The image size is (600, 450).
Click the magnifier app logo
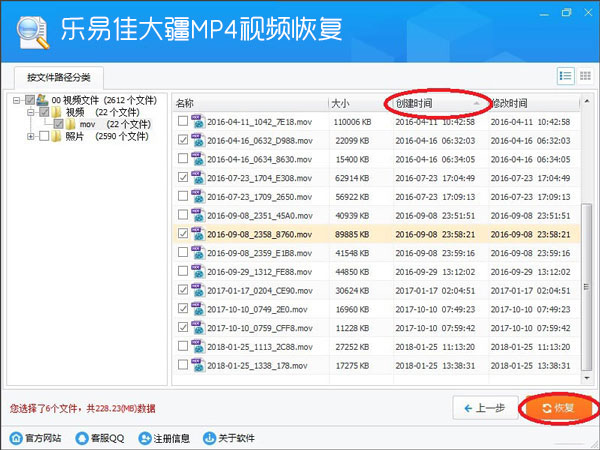33,33
